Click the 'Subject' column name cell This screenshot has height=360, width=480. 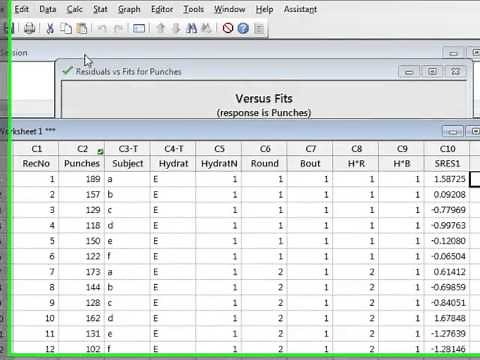point(128,164)
